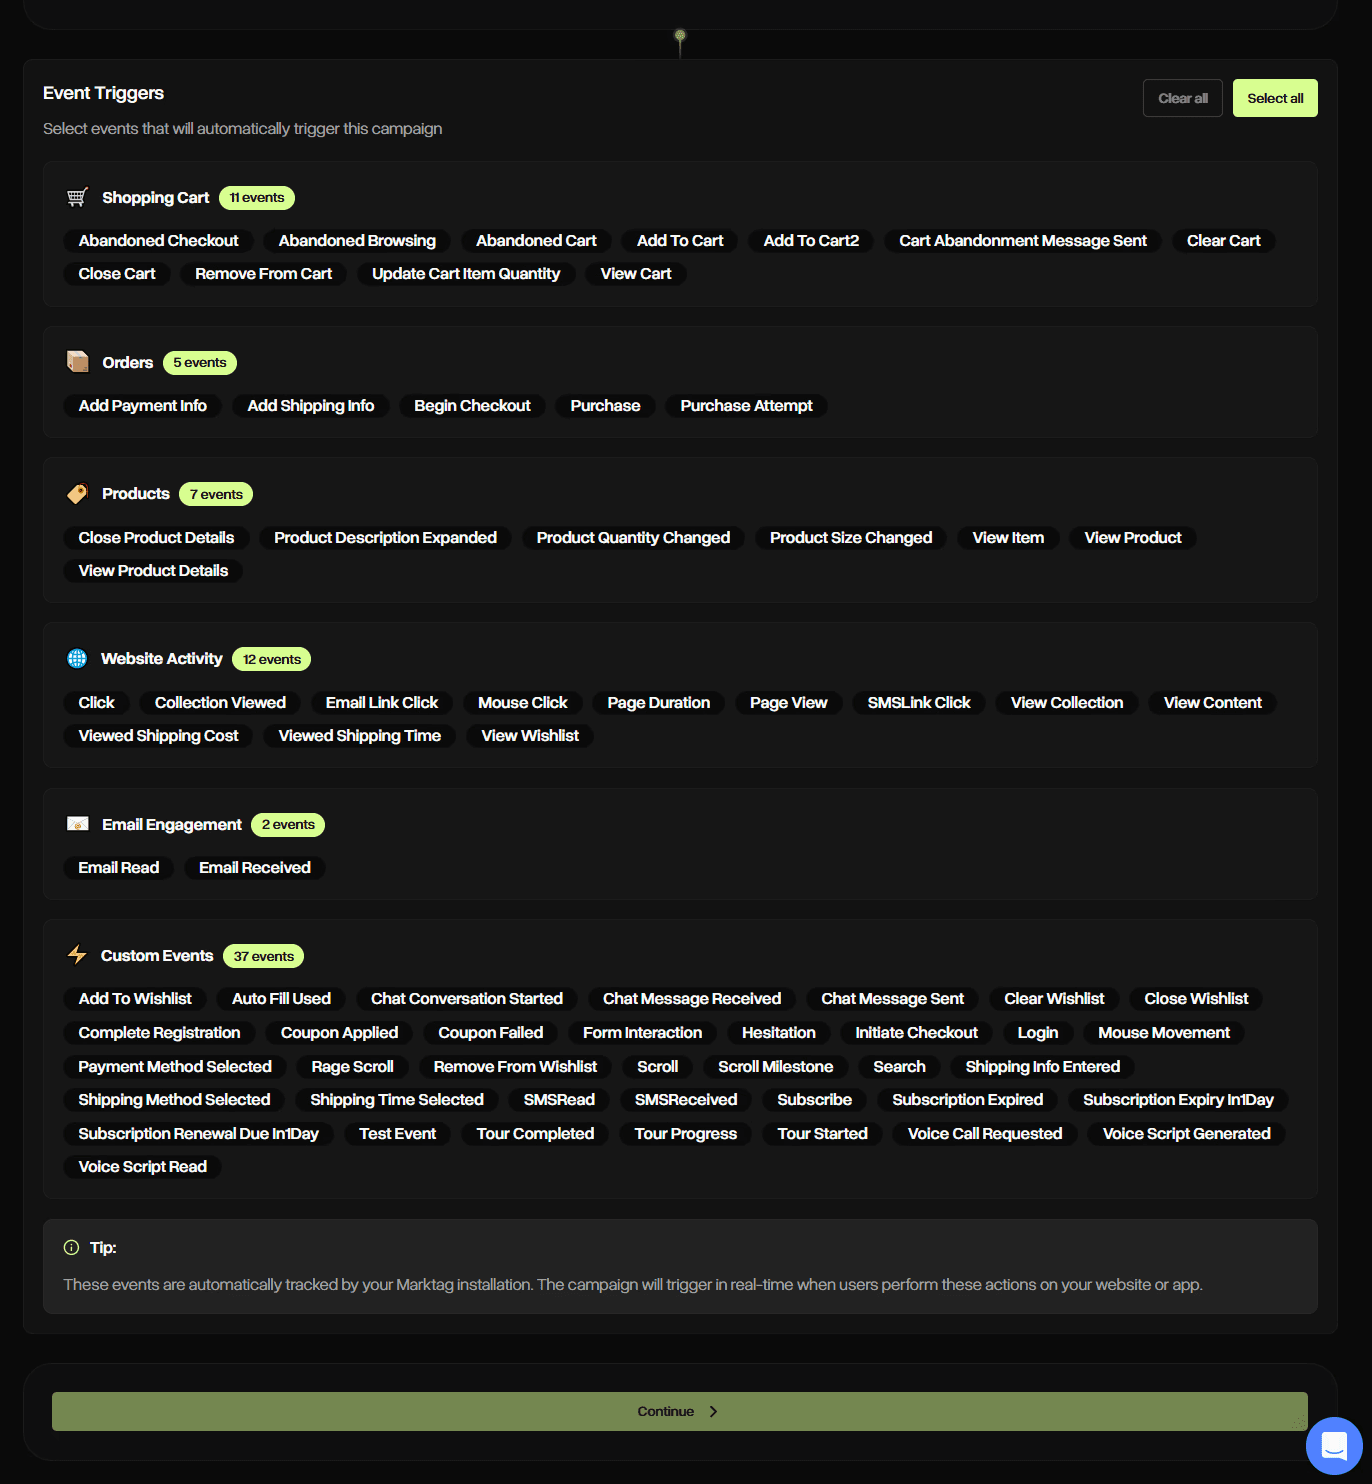The width and height of the screenshot is (1372, 1484).
Task: Click the Website Activity globe icon
Action: (77, 658)
